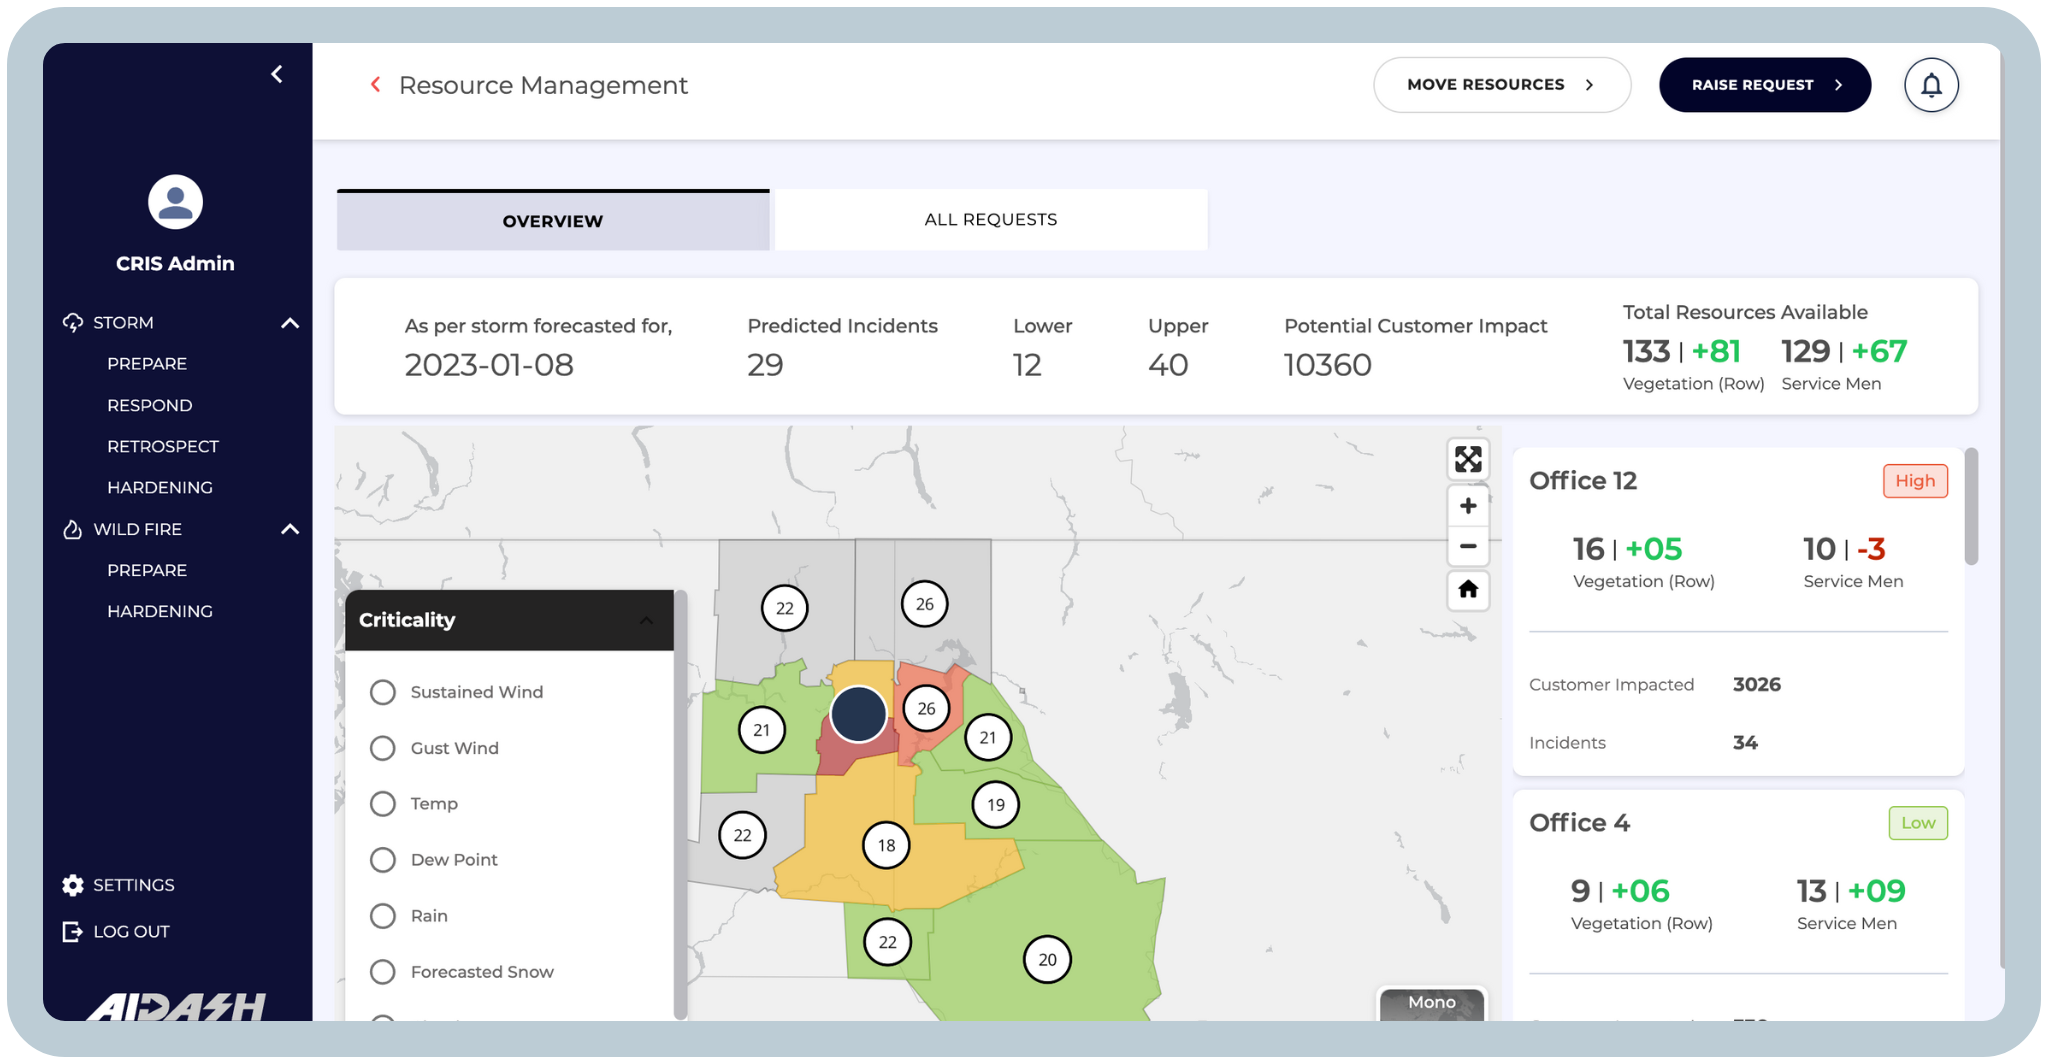Click map marker 18 in the orange region
Image resolution: width=2048 pixels, height=1064 pixels.
tap(886, 845)
